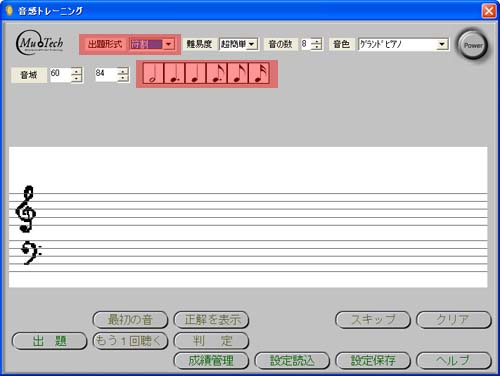Image resolution: width=500 pixels, height=376 pixels.
Task: Increase the 音の数 note count stepper
Action: pyautogui.click(x=317, y=41)
